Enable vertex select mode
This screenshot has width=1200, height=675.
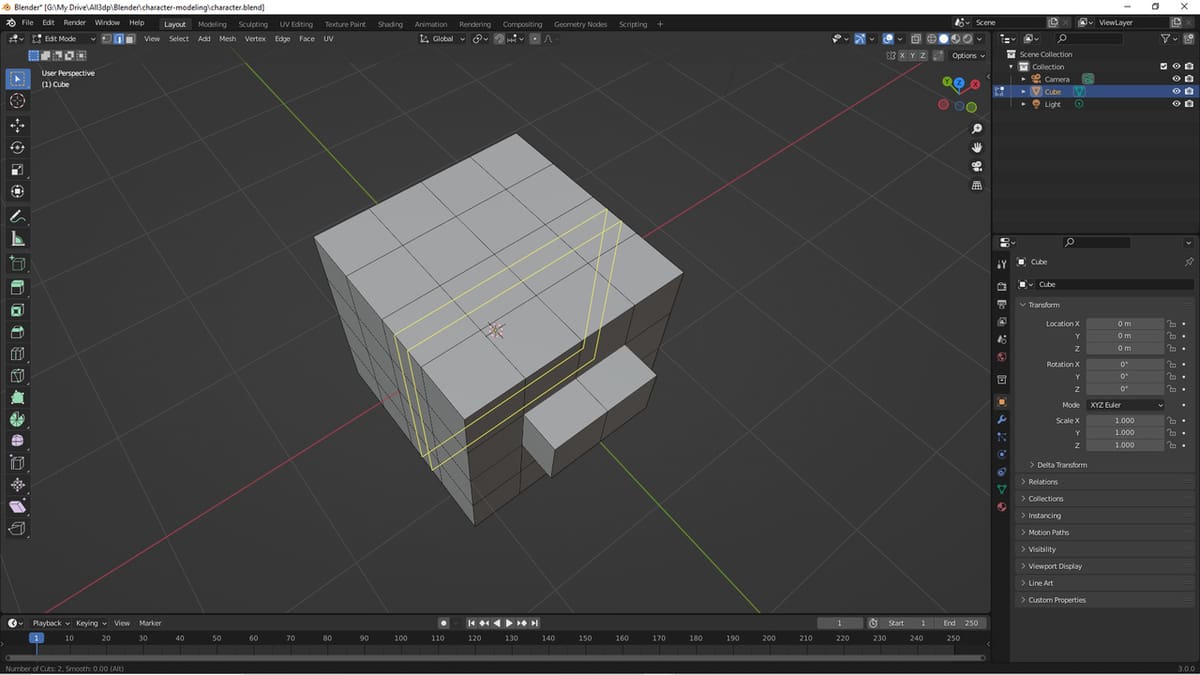pyautogui.click(x=107, y=39)
